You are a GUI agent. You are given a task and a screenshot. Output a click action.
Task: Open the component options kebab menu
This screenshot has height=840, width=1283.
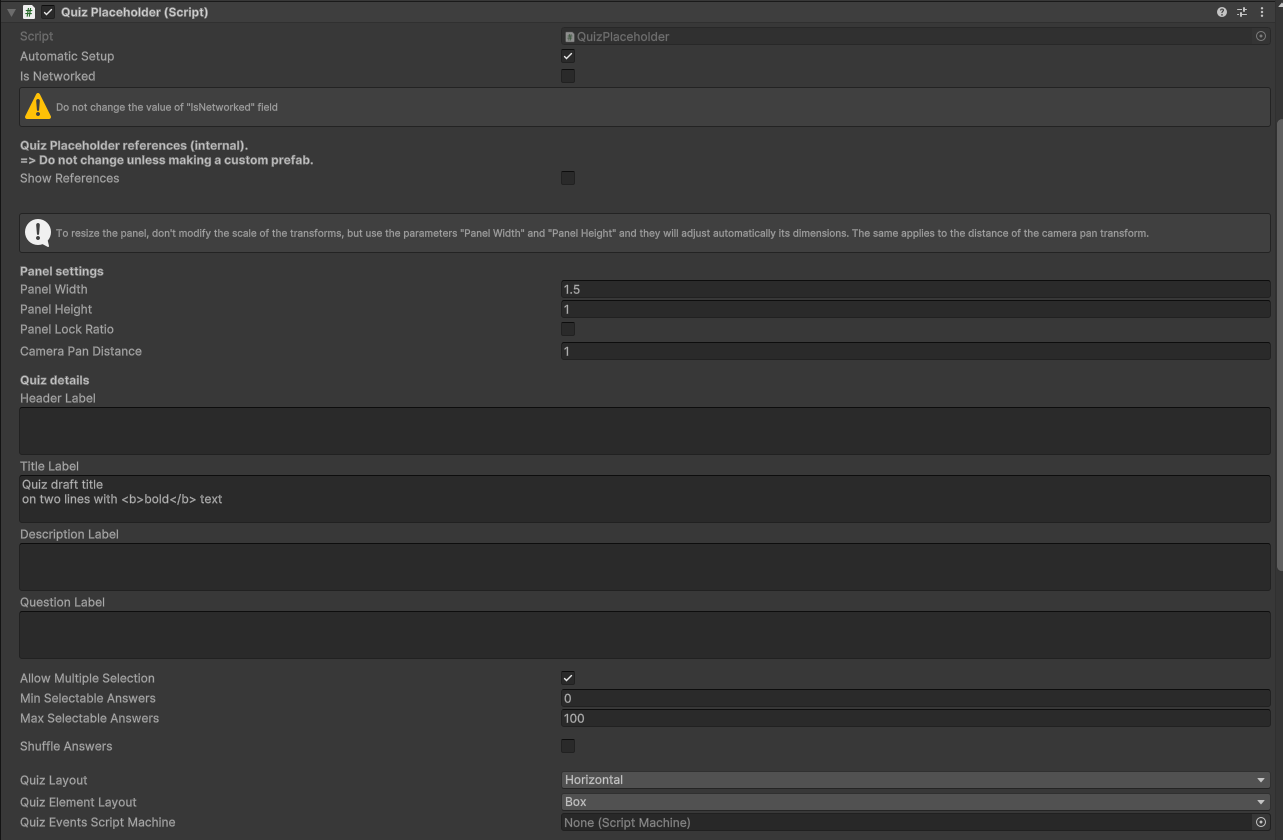tap(1262, 12)
